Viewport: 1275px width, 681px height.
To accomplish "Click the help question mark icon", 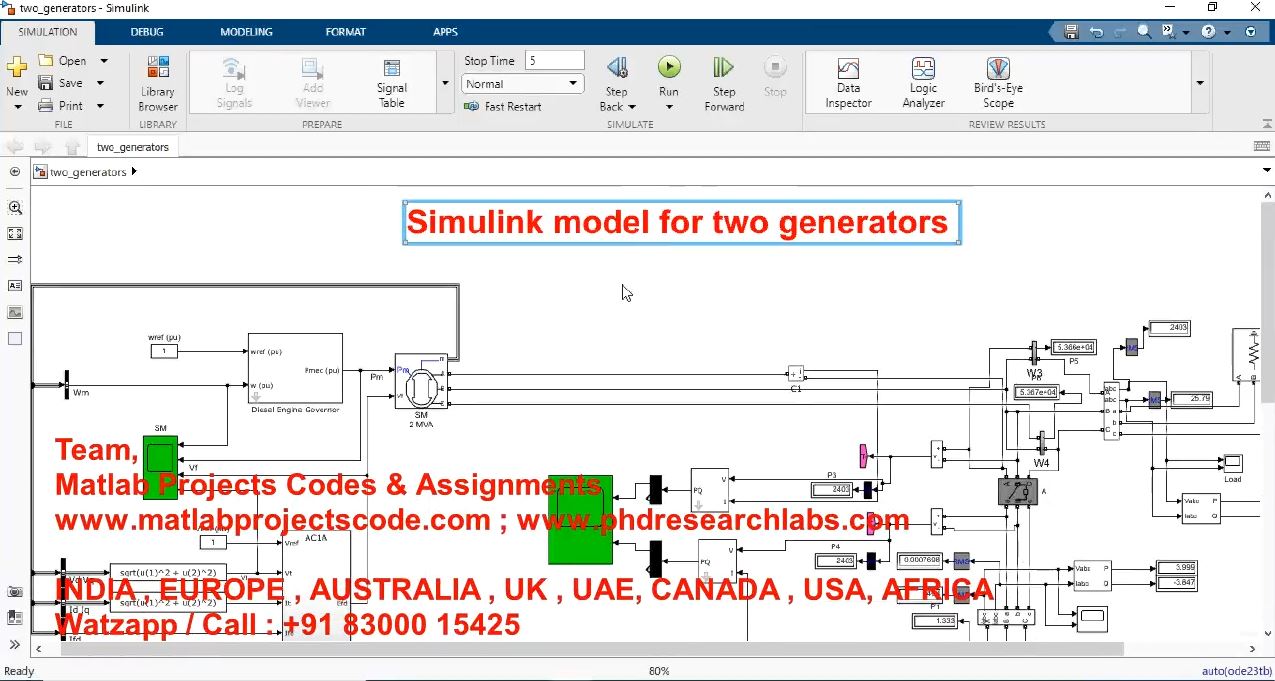I will (1209, 32).
